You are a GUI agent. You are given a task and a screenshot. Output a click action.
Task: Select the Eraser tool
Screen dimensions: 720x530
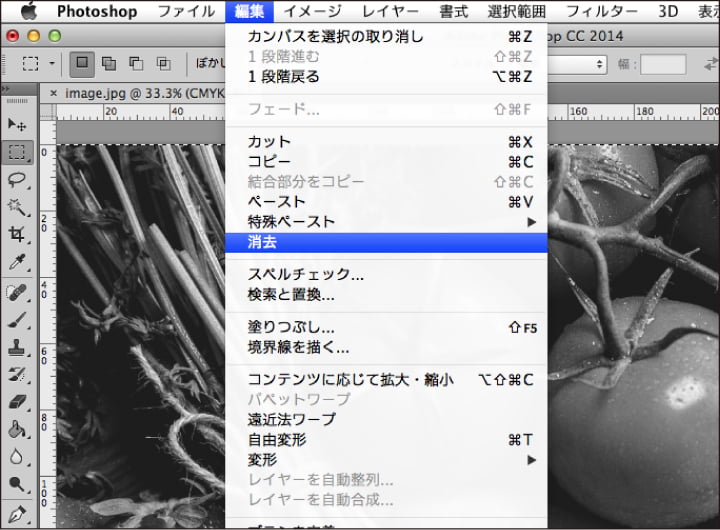pyautogui.click(x=17, y=402)
